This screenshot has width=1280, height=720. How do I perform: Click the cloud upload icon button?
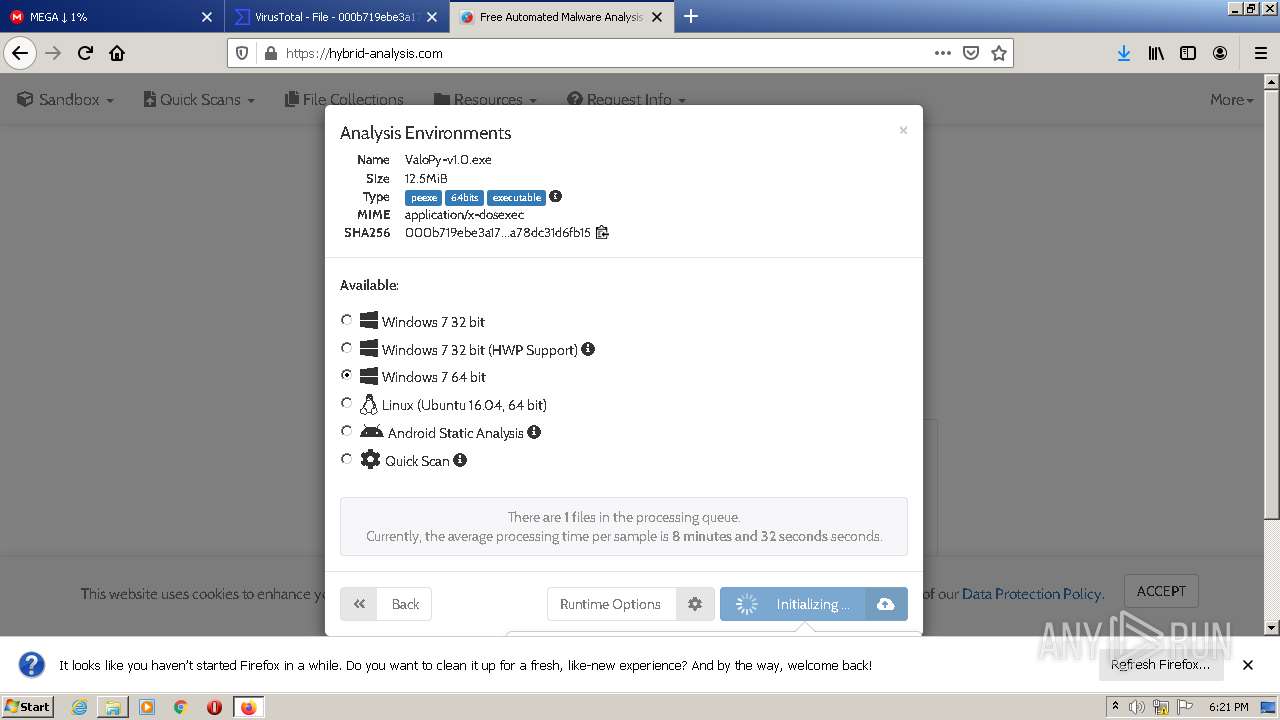pos(886,604)
